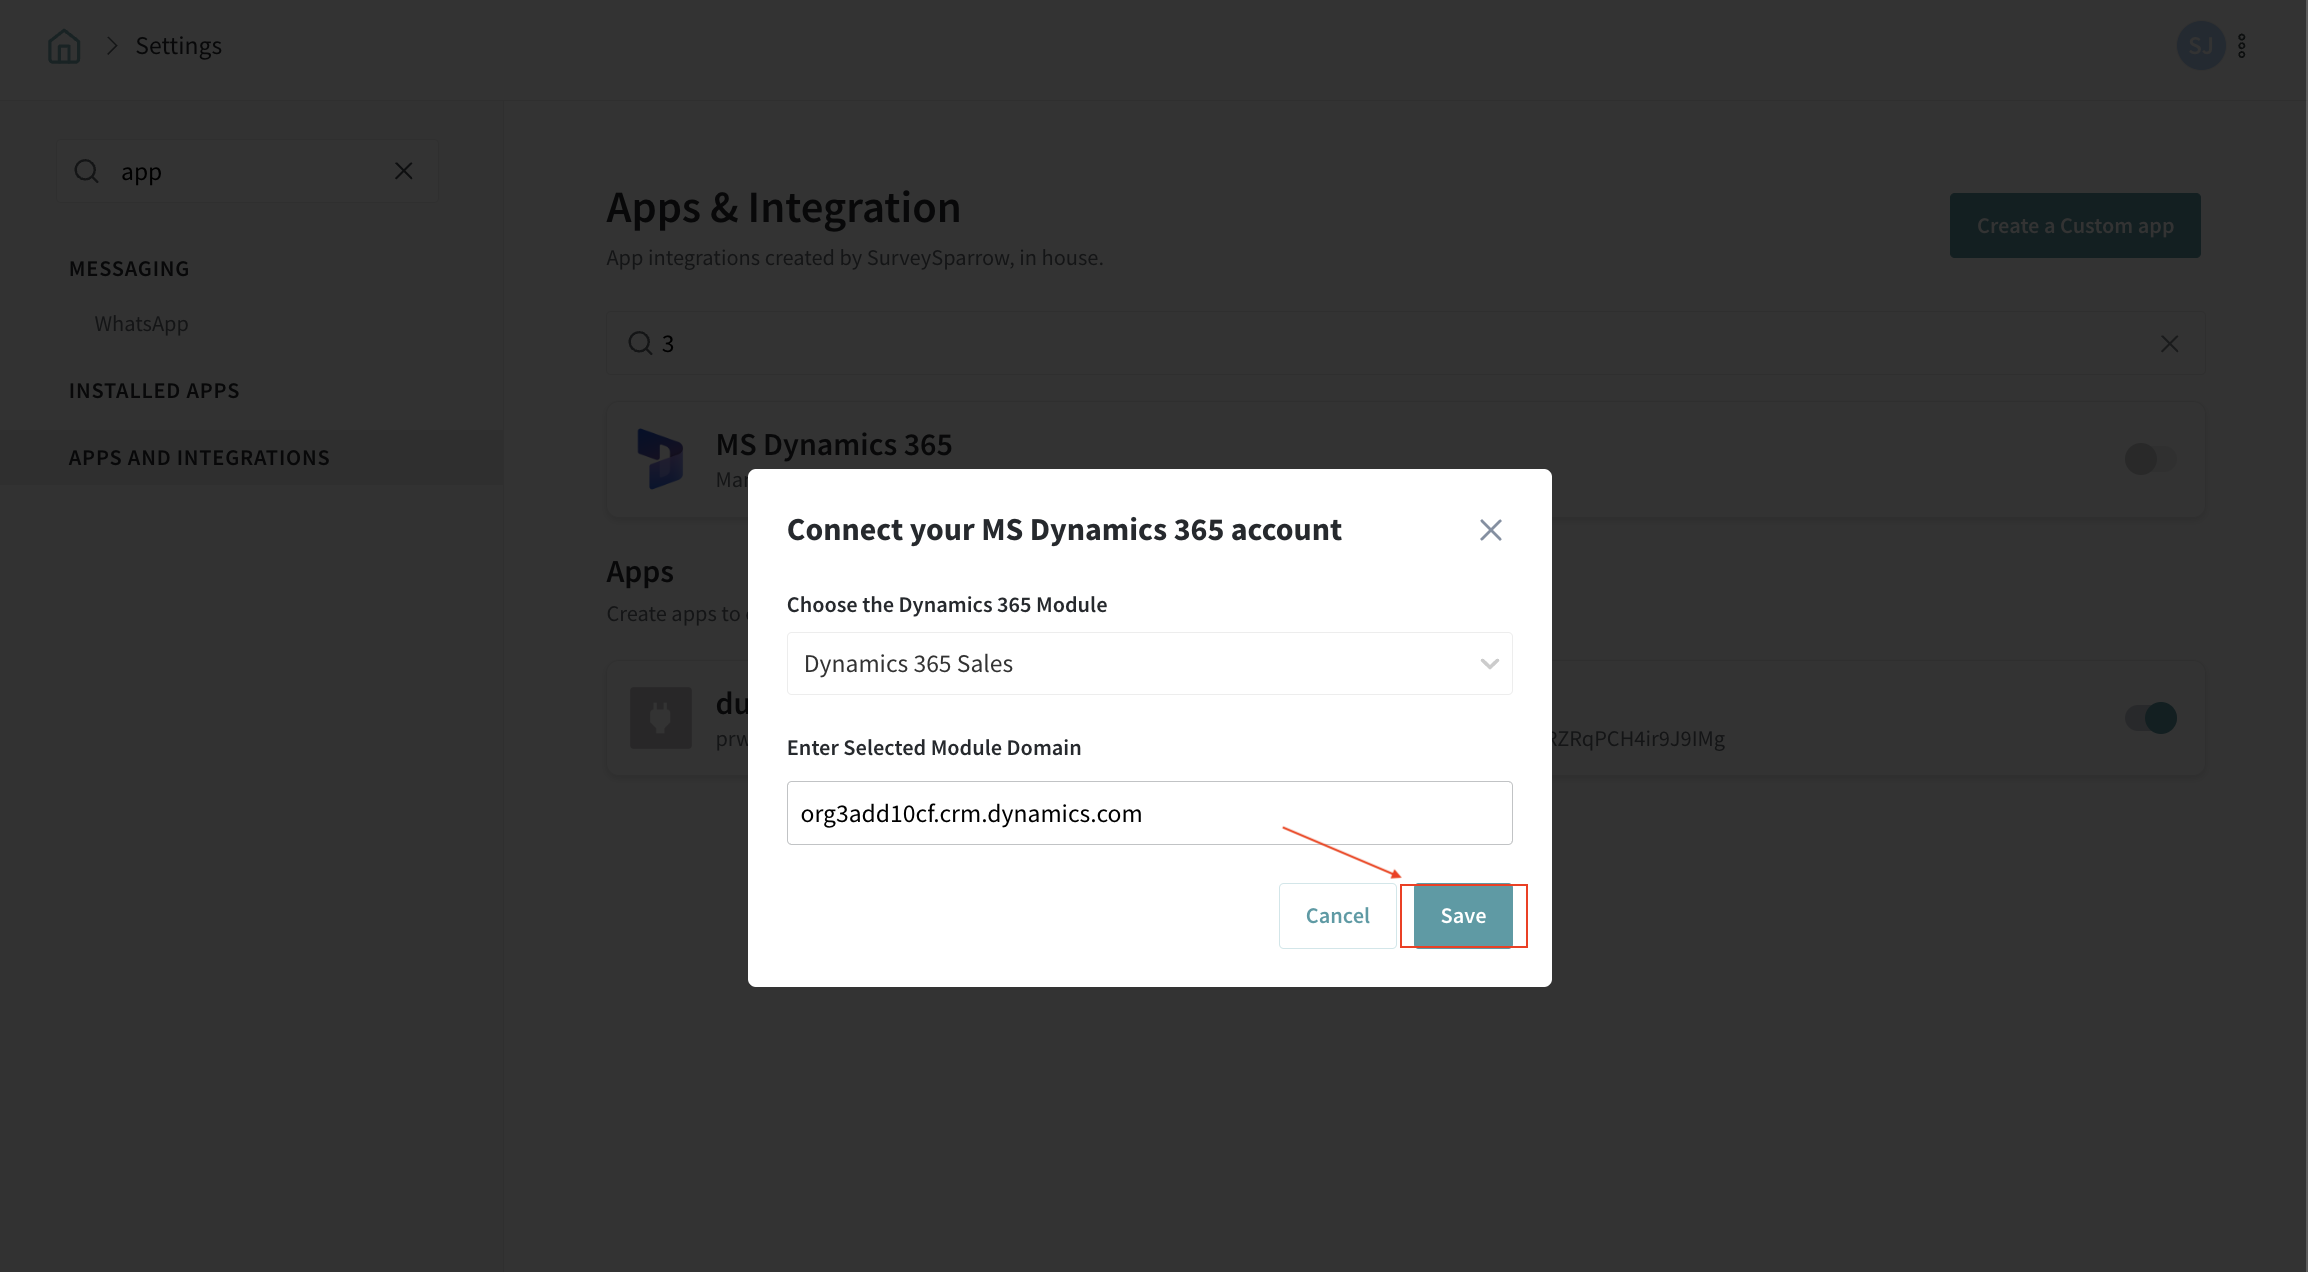Close the Connect MS Dynamics 365 dialog
Screen dimensions: 2308x1272
pyautogui.click(x=1490, y=530)
